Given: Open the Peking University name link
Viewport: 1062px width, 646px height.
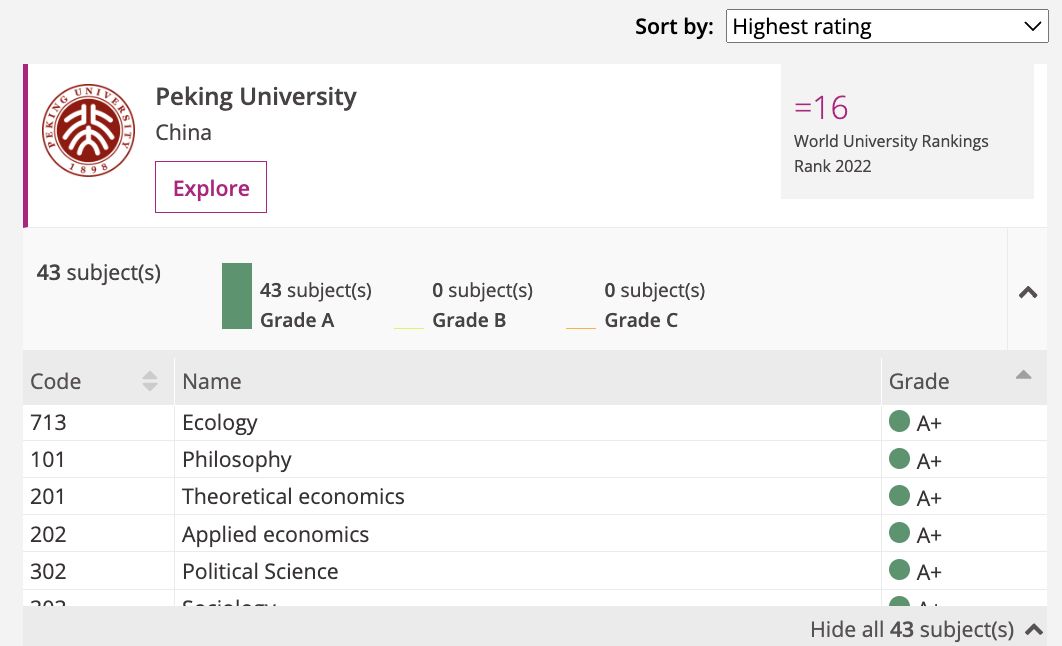Looking at the screenshot, I should click(256, 97).
